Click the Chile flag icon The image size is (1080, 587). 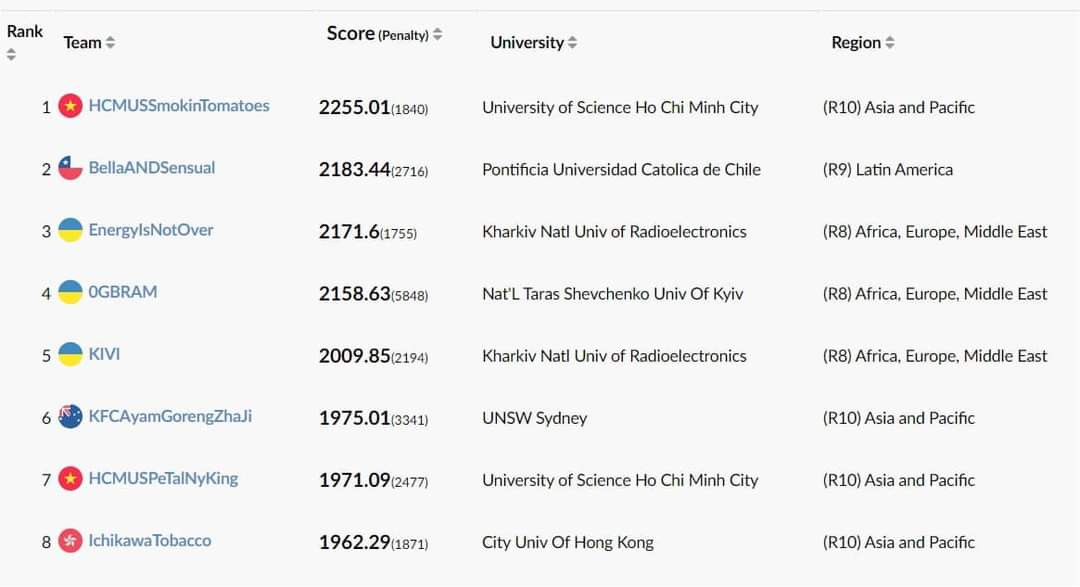point(70,168)
